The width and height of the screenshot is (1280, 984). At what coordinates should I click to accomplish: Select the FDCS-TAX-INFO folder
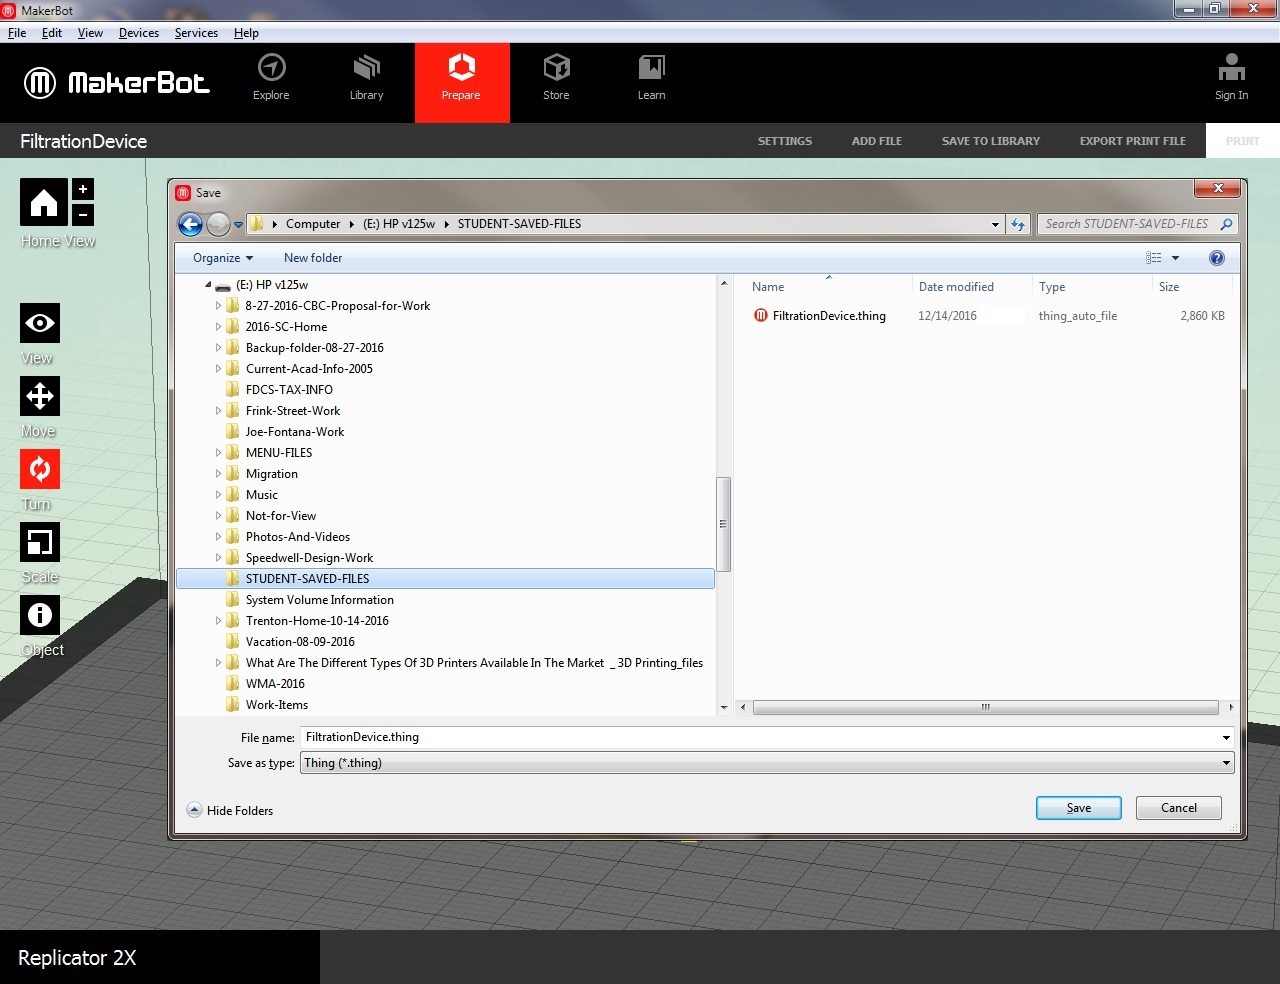tap(289, 390)
